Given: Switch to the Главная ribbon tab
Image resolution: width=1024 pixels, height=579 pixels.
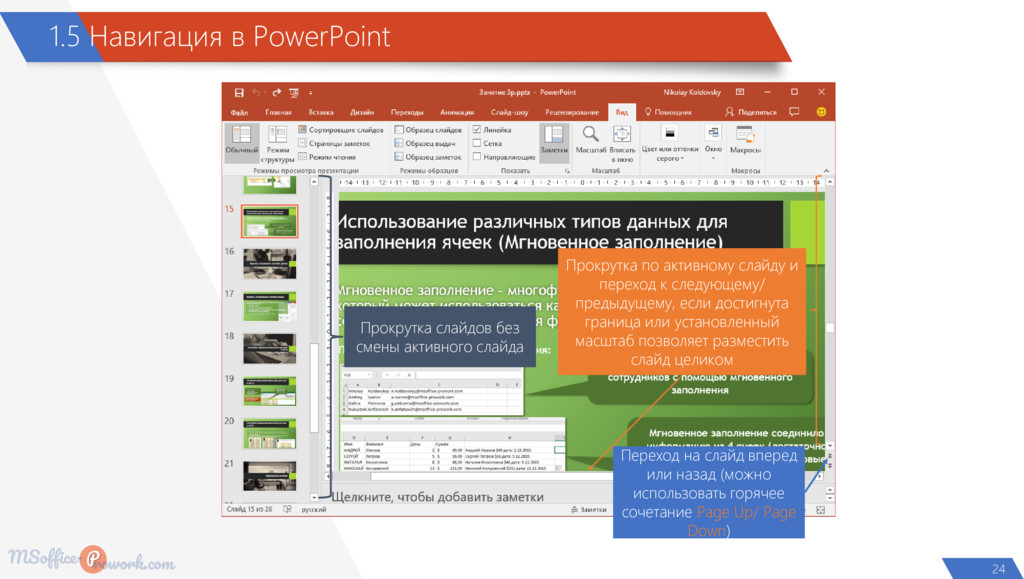Looking at the screenshot, I should [x=278, y=112].
